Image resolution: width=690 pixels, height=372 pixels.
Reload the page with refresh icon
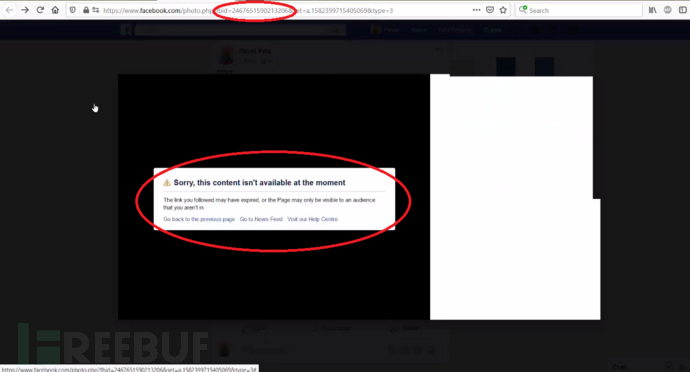tap(40, 10)
